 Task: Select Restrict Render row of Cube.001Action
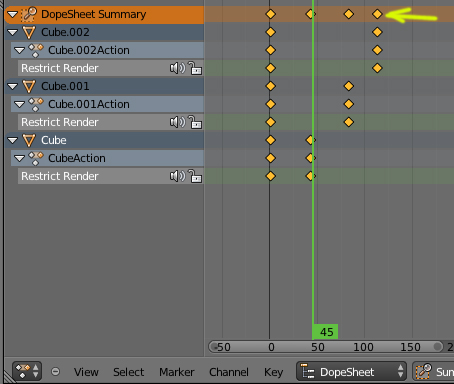point(111,122)
